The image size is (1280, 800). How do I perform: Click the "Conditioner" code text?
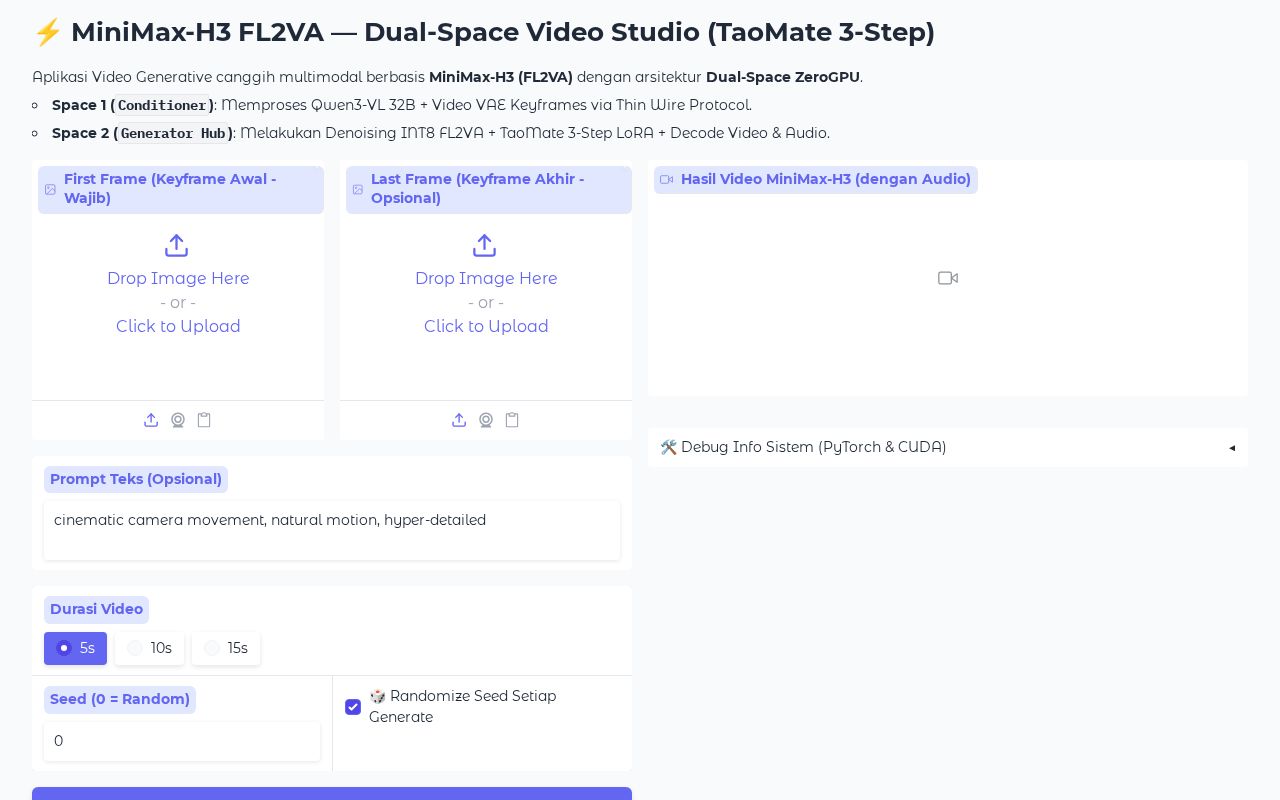[x=162, y=105]
